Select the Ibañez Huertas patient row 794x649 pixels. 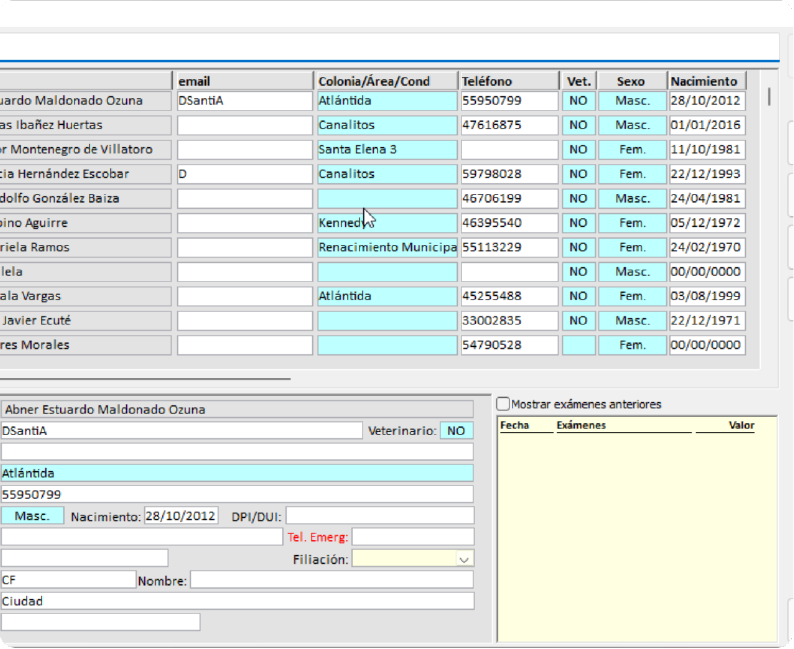click(x=86, y=125)
